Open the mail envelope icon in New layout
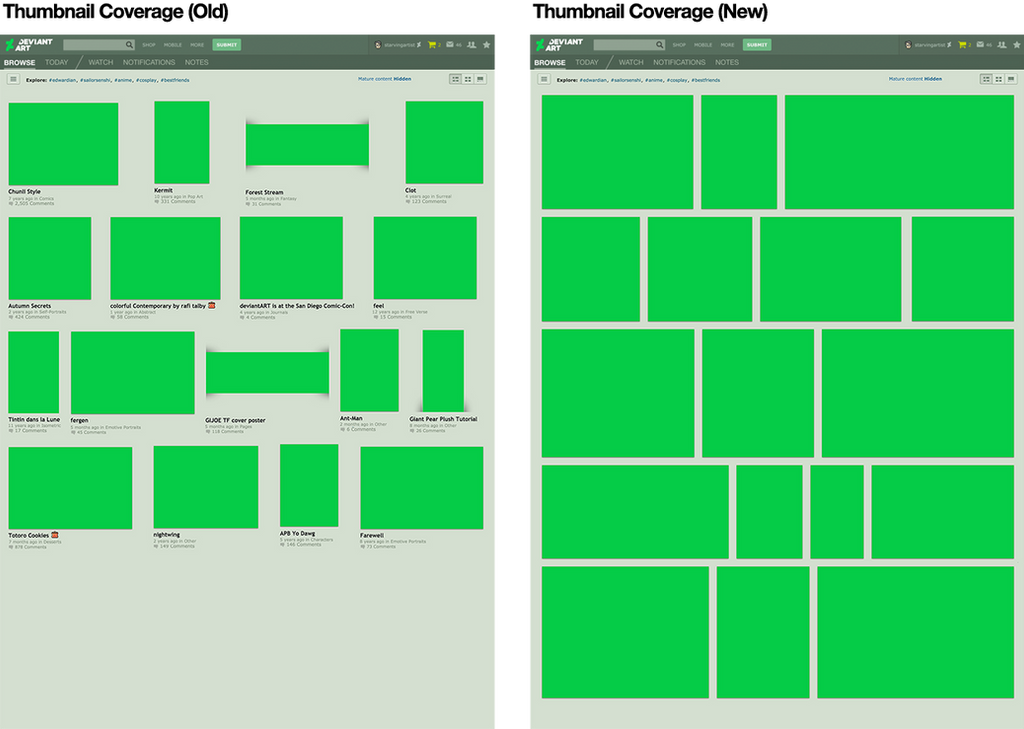The image size is (1024, 729). pyautogui.click(x=980, y=44)
